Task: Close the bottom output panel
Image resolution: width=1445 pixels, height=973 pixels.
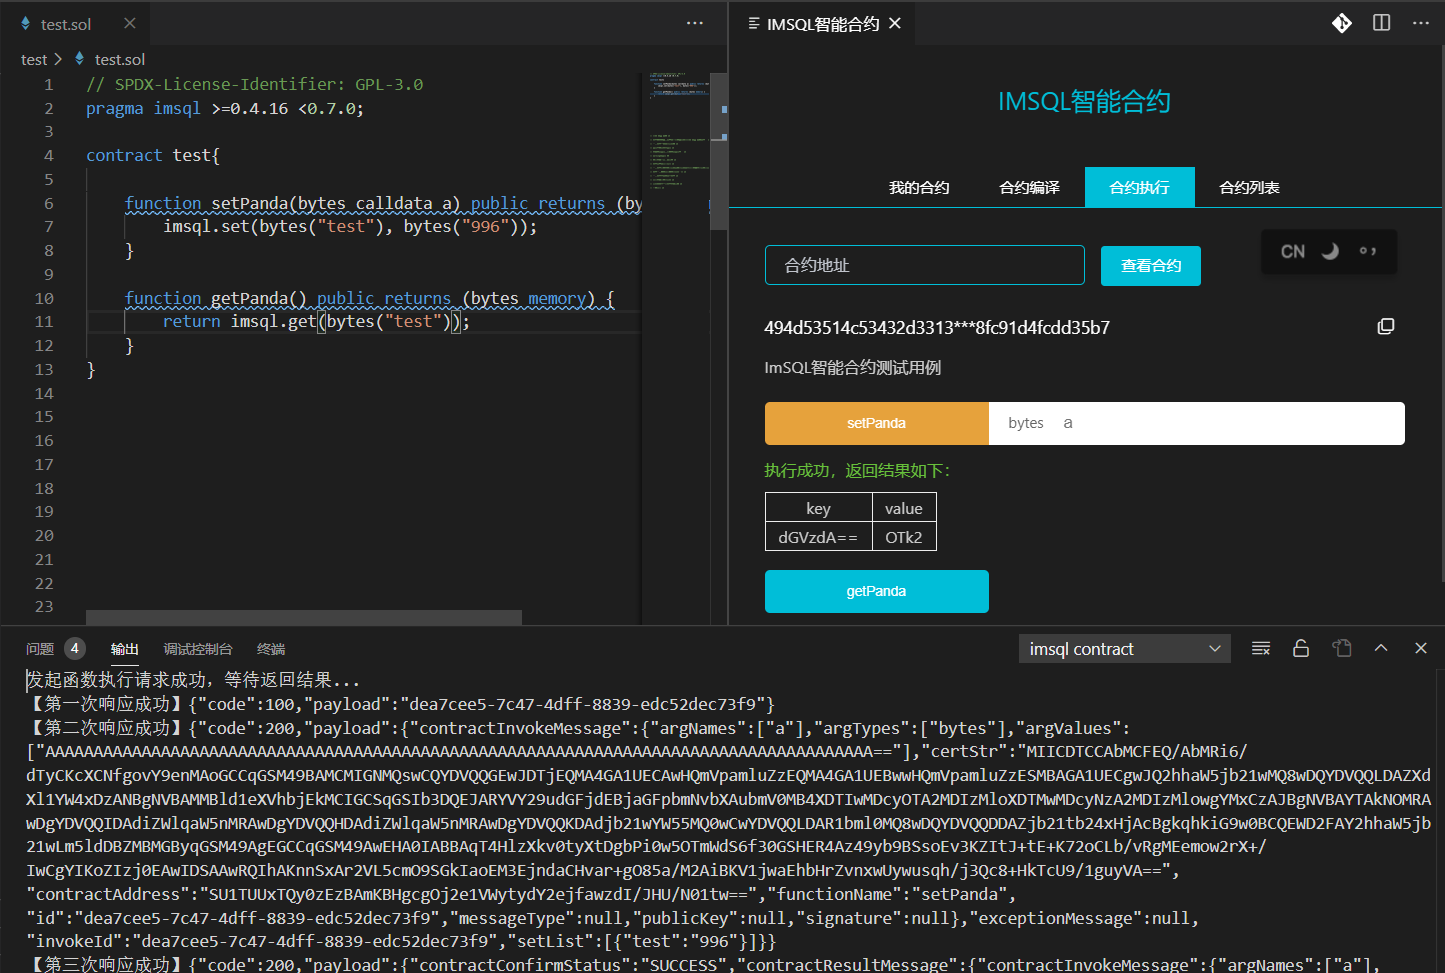Action: [x=1421, y=648]
